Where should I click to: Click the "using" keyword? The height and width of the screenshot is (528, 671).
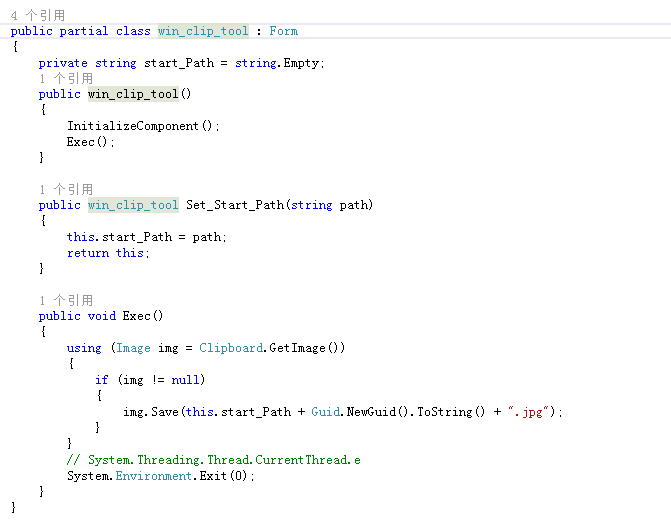84,348
